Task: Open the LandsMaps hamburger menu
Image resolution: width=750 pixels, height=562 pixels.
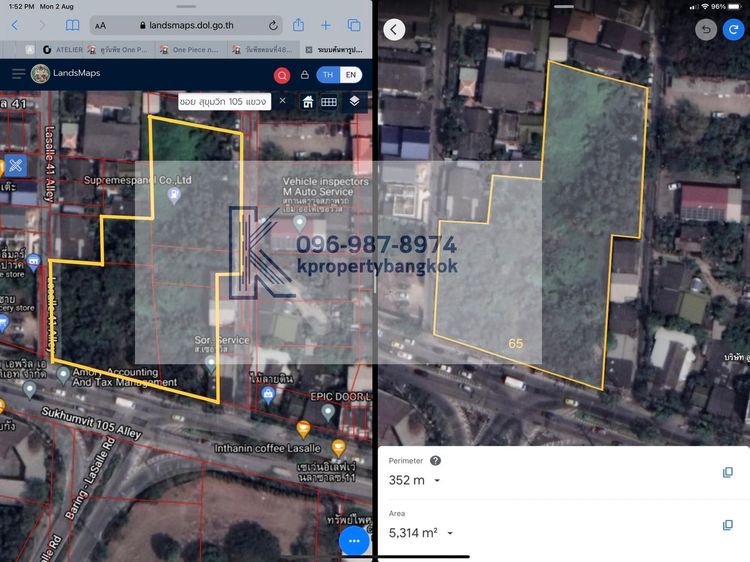Action: pyautogui.click(x=17, y=74)
